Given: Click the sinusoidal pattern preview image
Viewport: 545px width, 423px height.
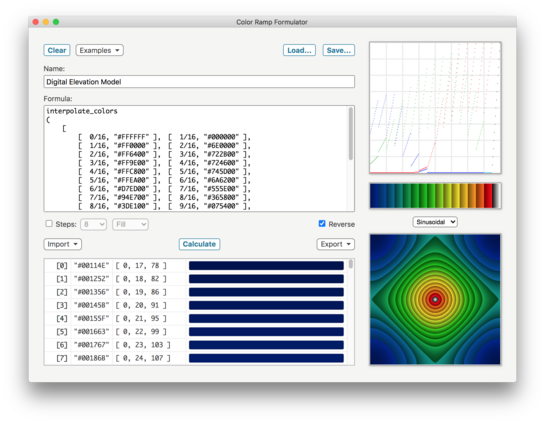Looking at the screenshot, I should click(x=435, y=299).
